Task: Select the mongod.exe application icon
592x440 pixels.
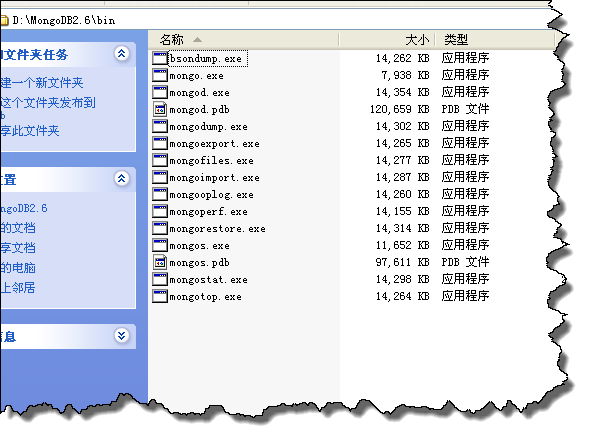Action: point(160,92)
